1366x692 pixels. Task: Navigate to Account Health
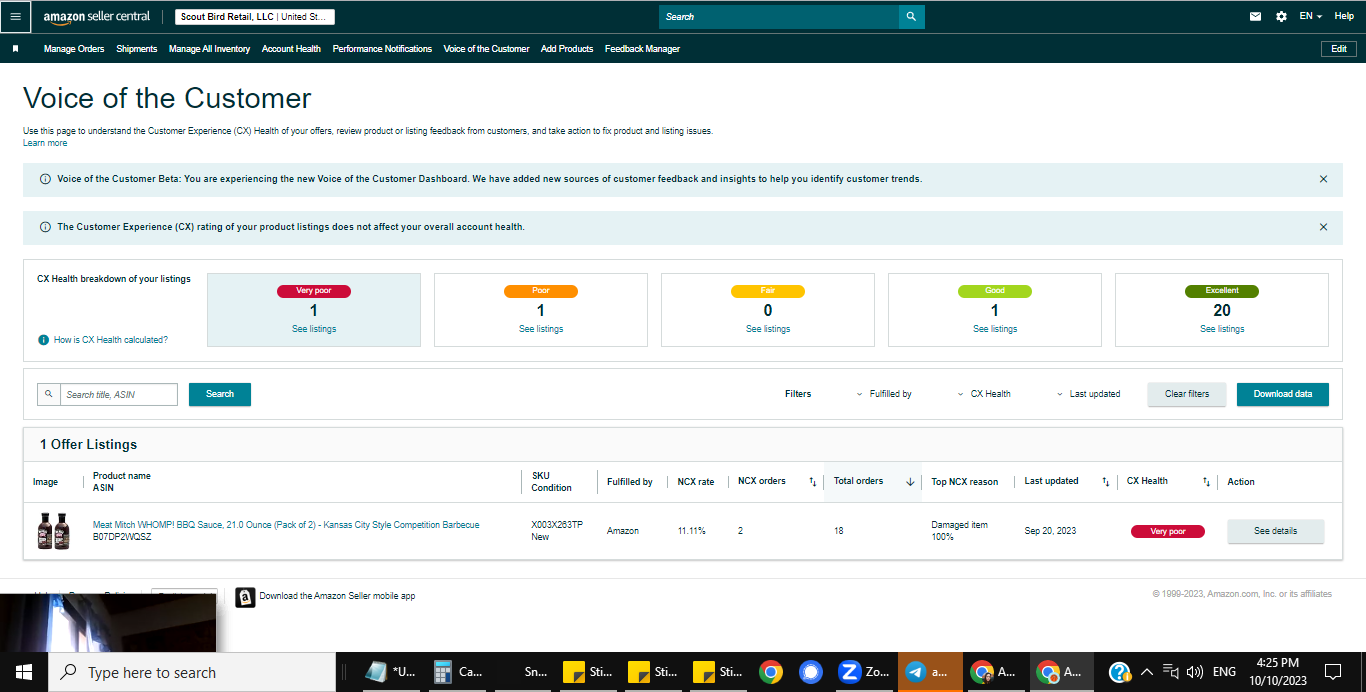click(x=291, y=49)
